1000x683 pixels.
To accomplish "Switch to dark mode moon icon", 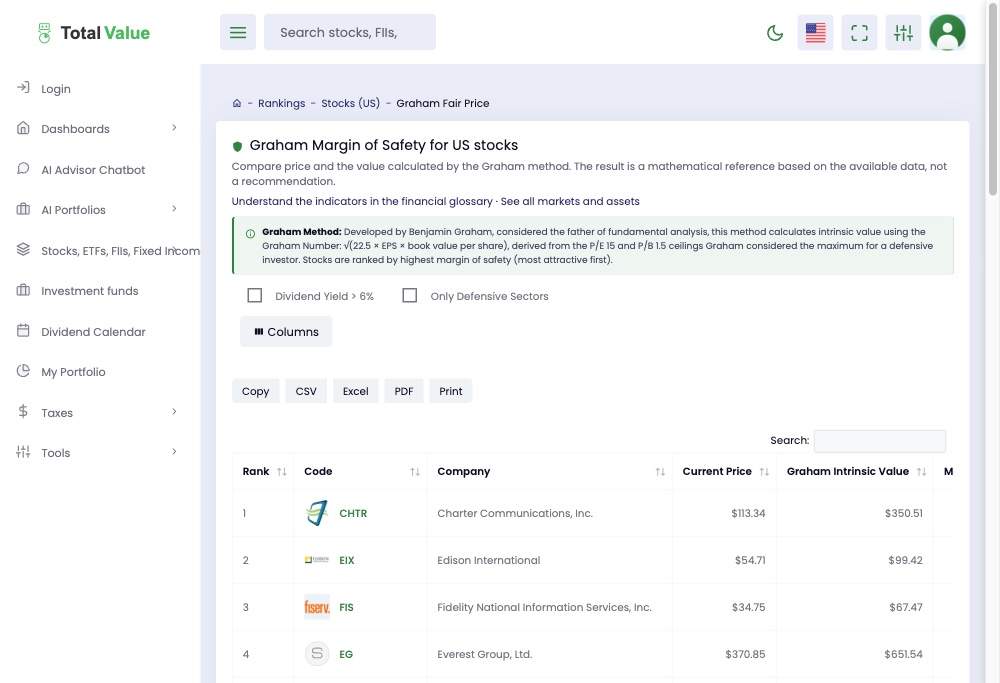I will coord(775,33).
